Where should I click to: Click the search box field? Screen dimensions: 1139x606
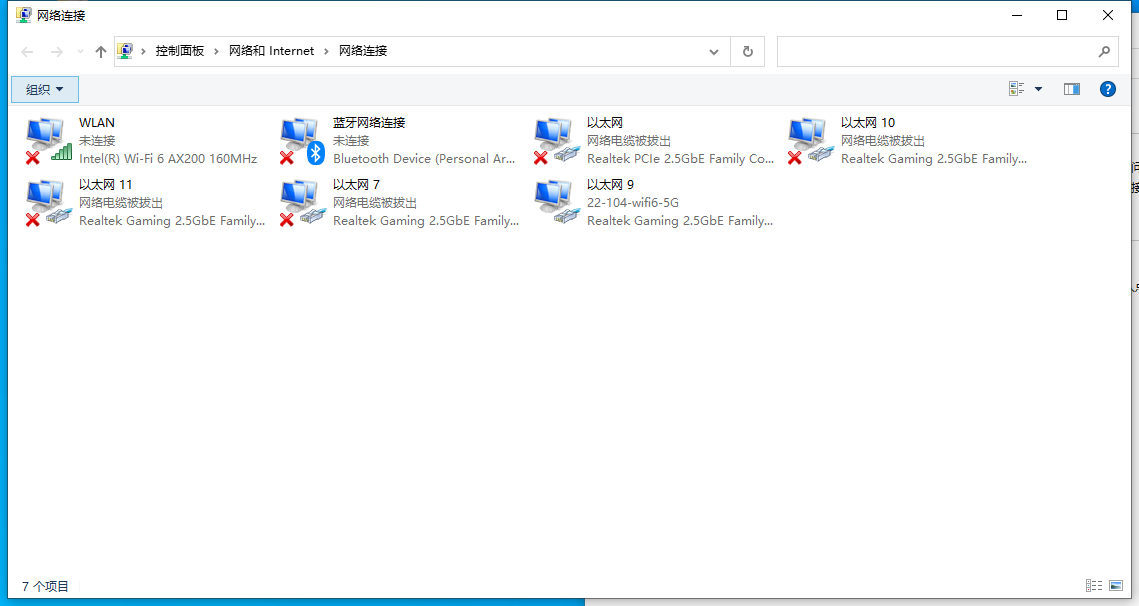(x=935, y=52)
